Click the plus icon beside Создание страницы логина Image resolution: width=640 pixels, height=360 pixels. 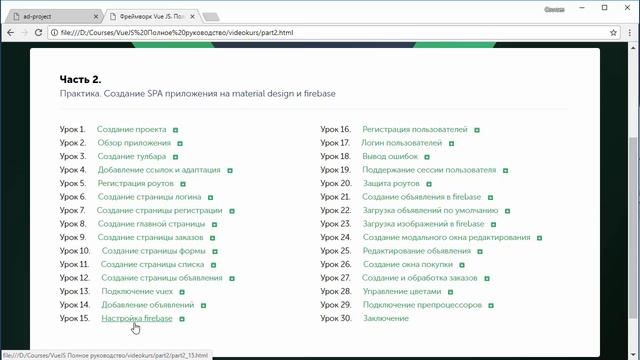[x=211, y=198]
